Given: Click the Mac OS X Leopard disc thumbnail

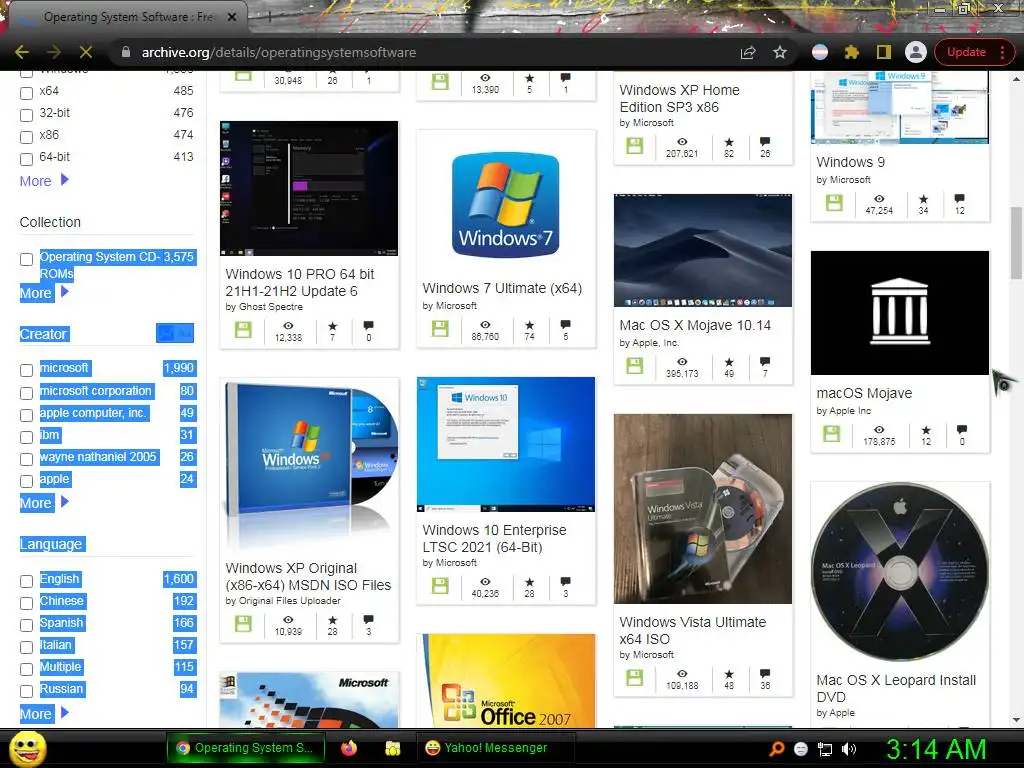Looking at the screenshot, I should click(x=900, y=572).
